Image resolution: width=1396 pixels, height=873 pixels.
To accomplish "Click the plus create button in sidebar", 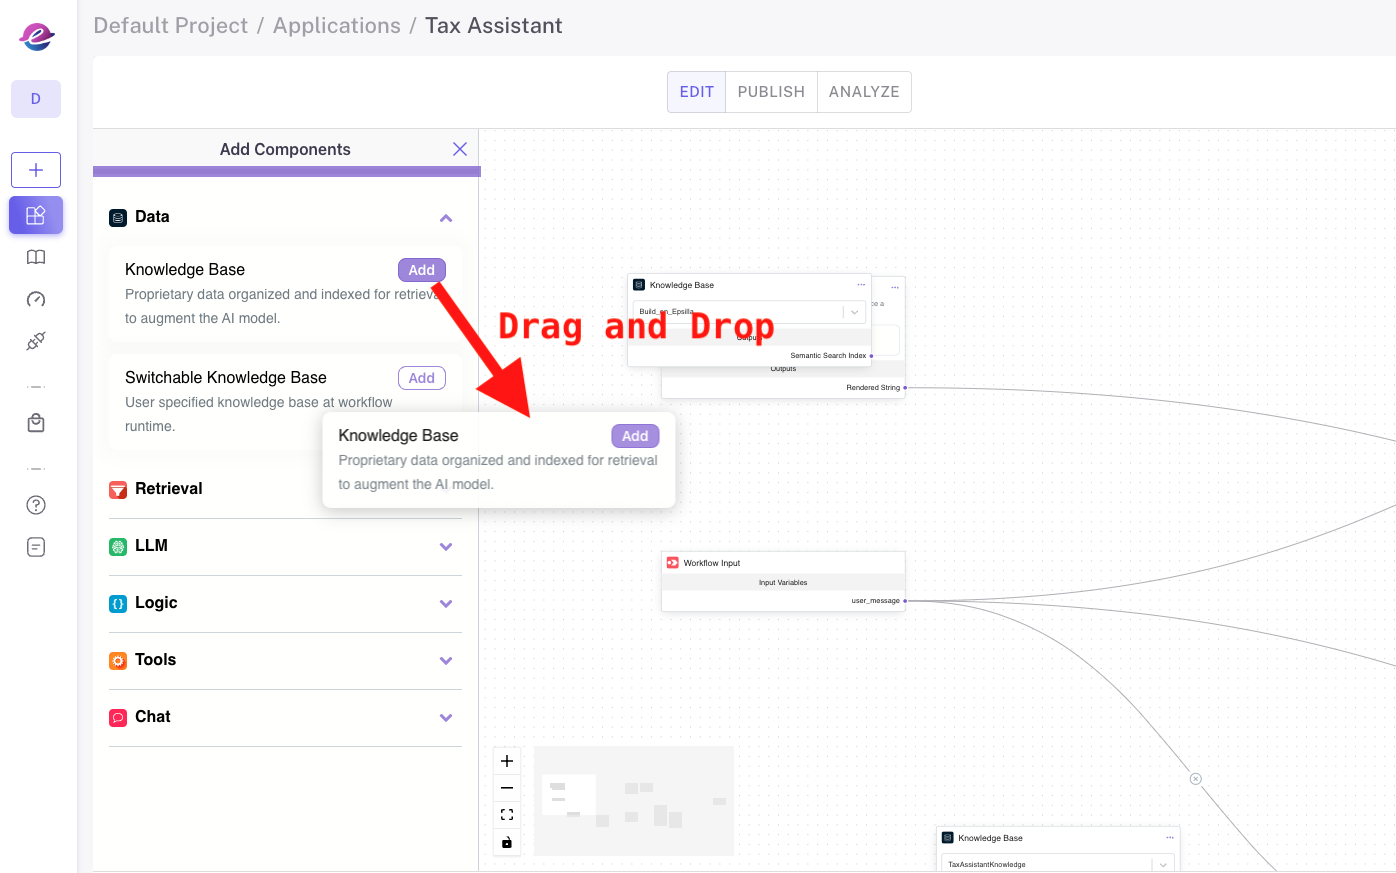I will point(36,170).
